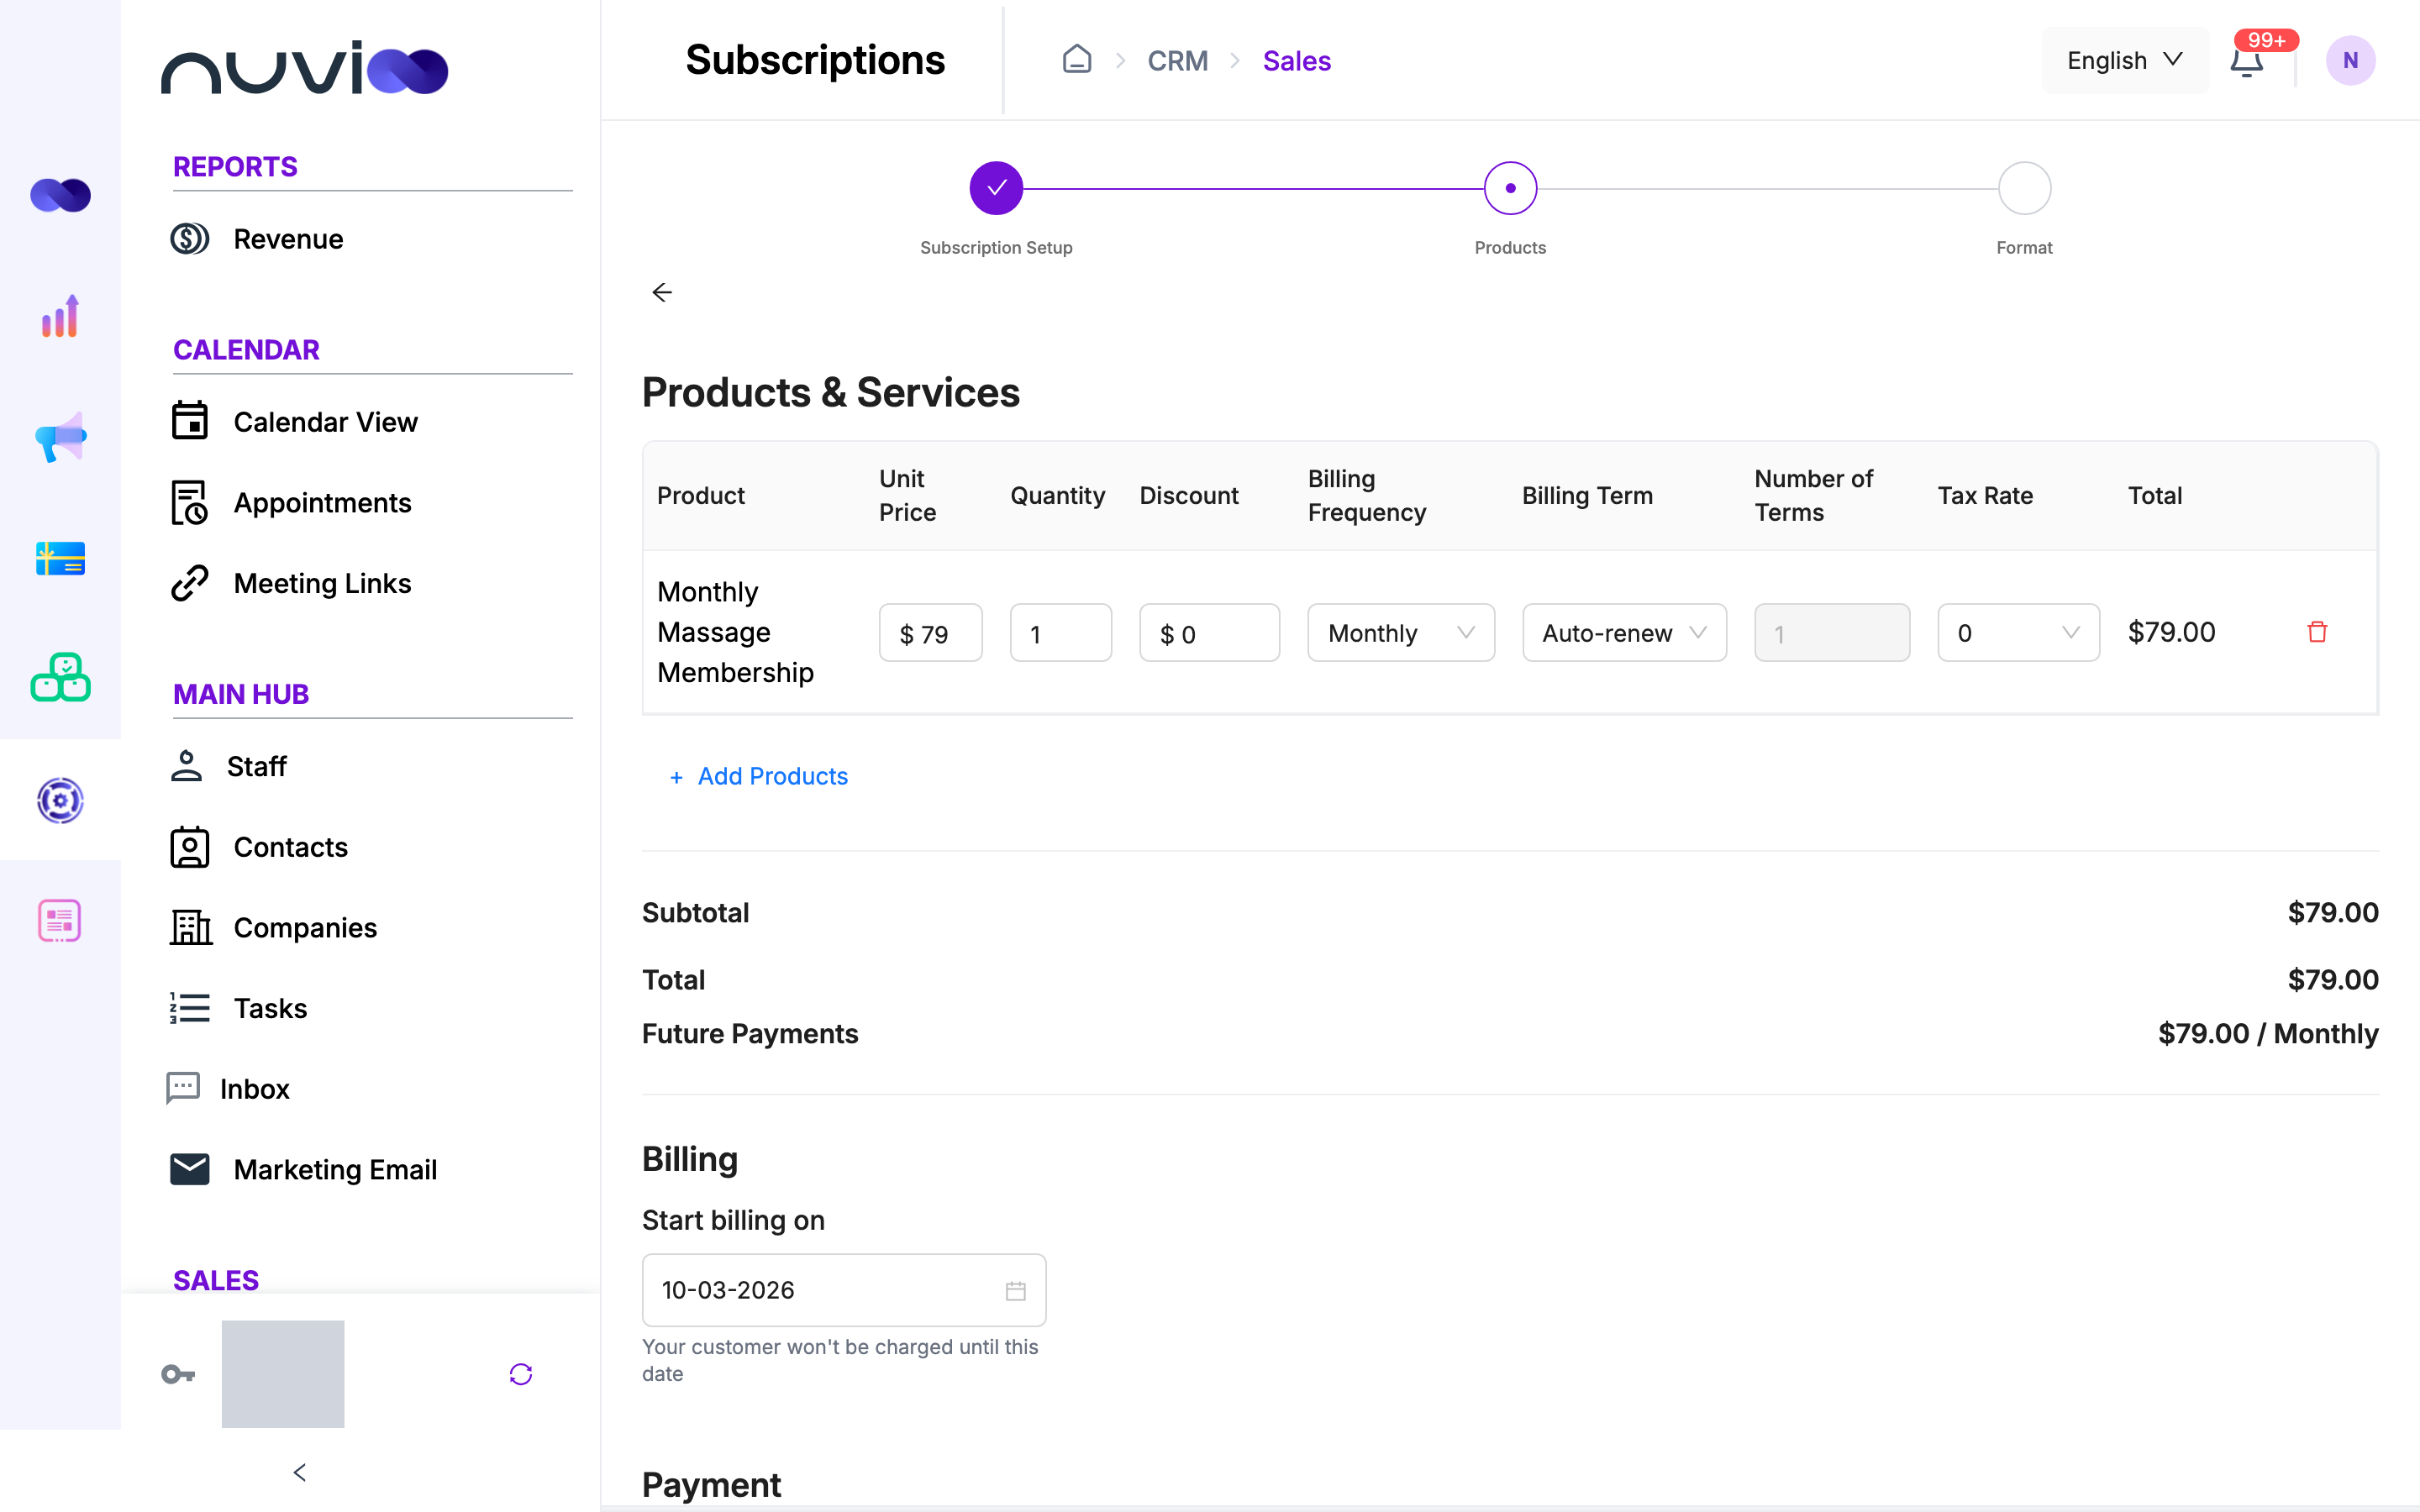The image size is (2420, 1512).
Task: Click the Calendar View calendar icon
Action: point(189,421)
